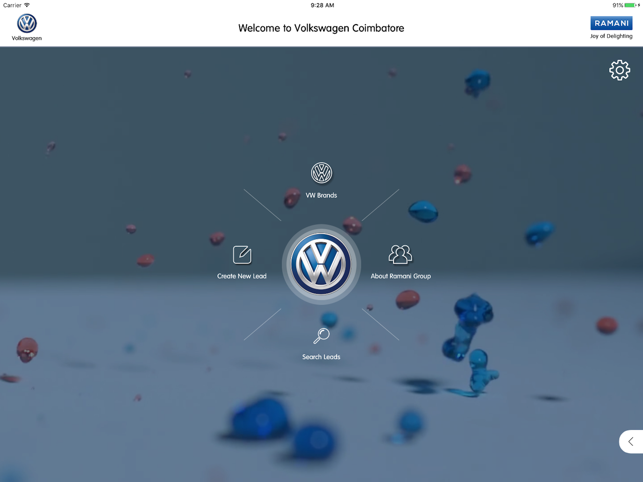The height and width of the screenshot is (482, 643).
Task: Expand the side panel chevron tab
Action: coord(631,441)
